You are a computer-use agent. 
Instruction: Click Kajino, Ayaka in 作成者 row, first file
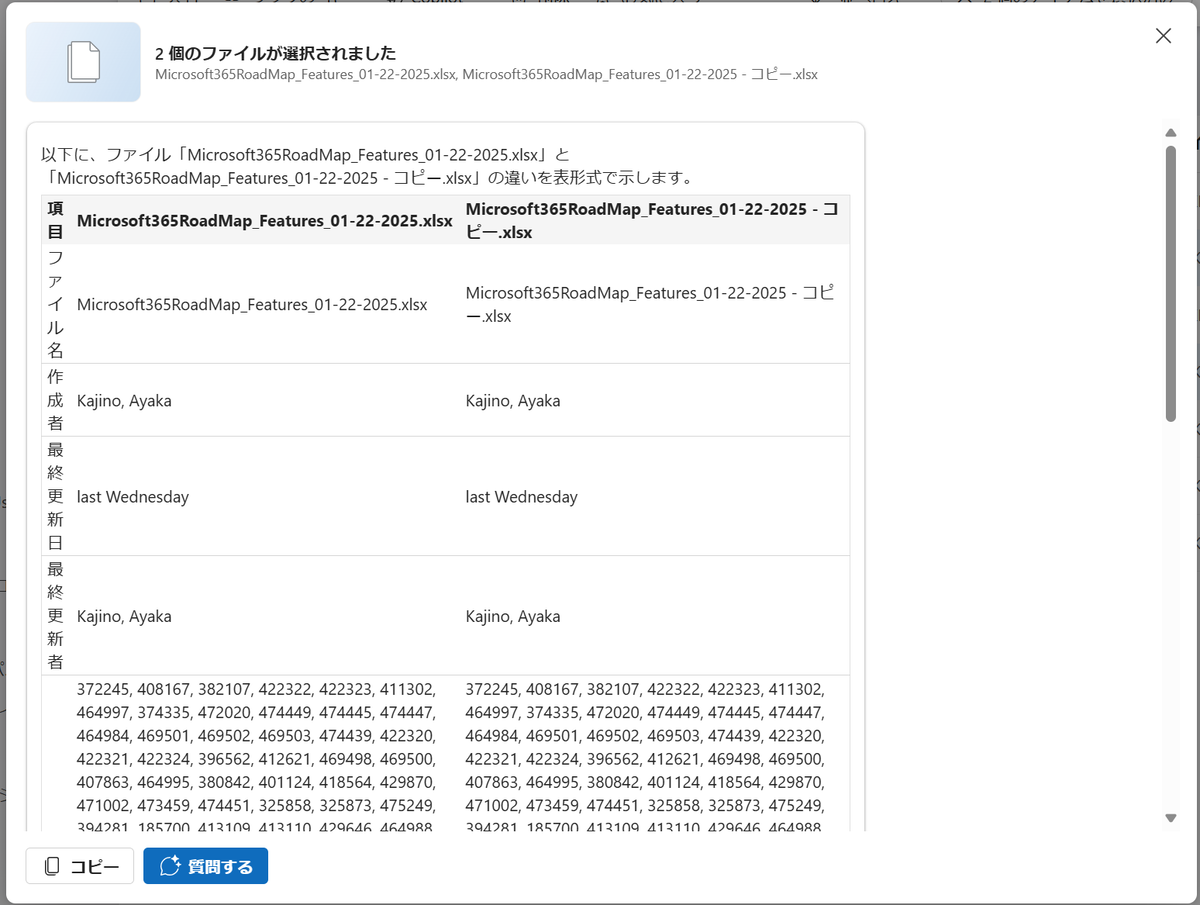coord(124,400)
